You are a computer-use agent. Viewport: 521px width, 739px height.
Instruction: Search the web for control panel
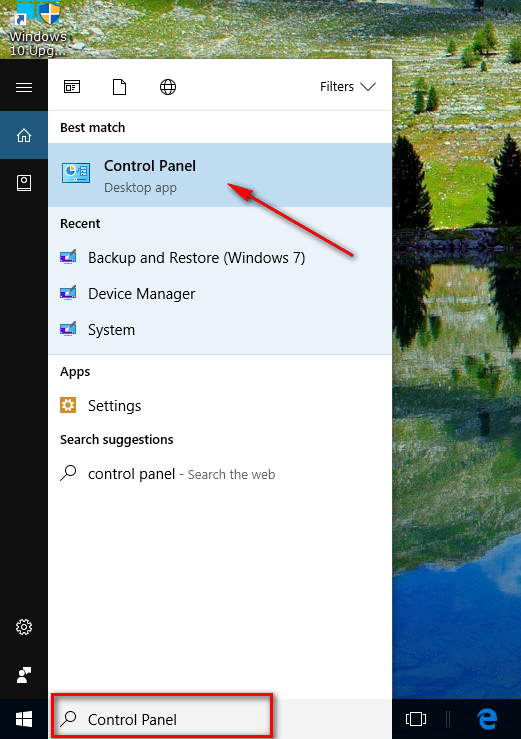pos(220,474)
